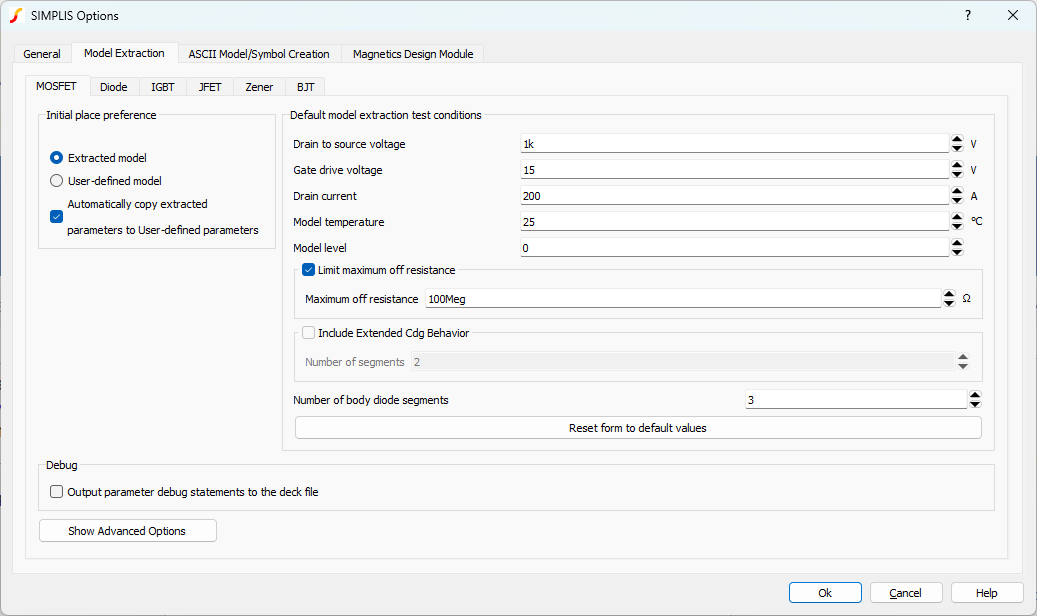Click the Drain current input field

click(733, 196)
